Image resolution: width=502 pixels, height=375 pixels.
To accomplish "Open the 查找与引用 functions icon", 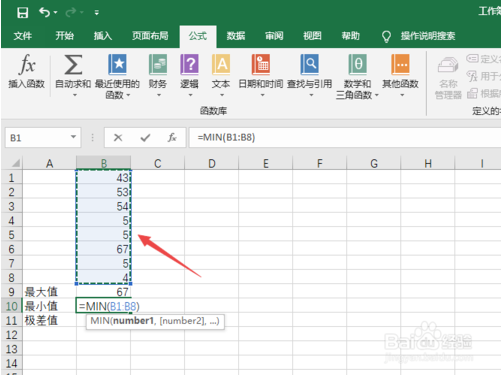I will tap(310, 64).
